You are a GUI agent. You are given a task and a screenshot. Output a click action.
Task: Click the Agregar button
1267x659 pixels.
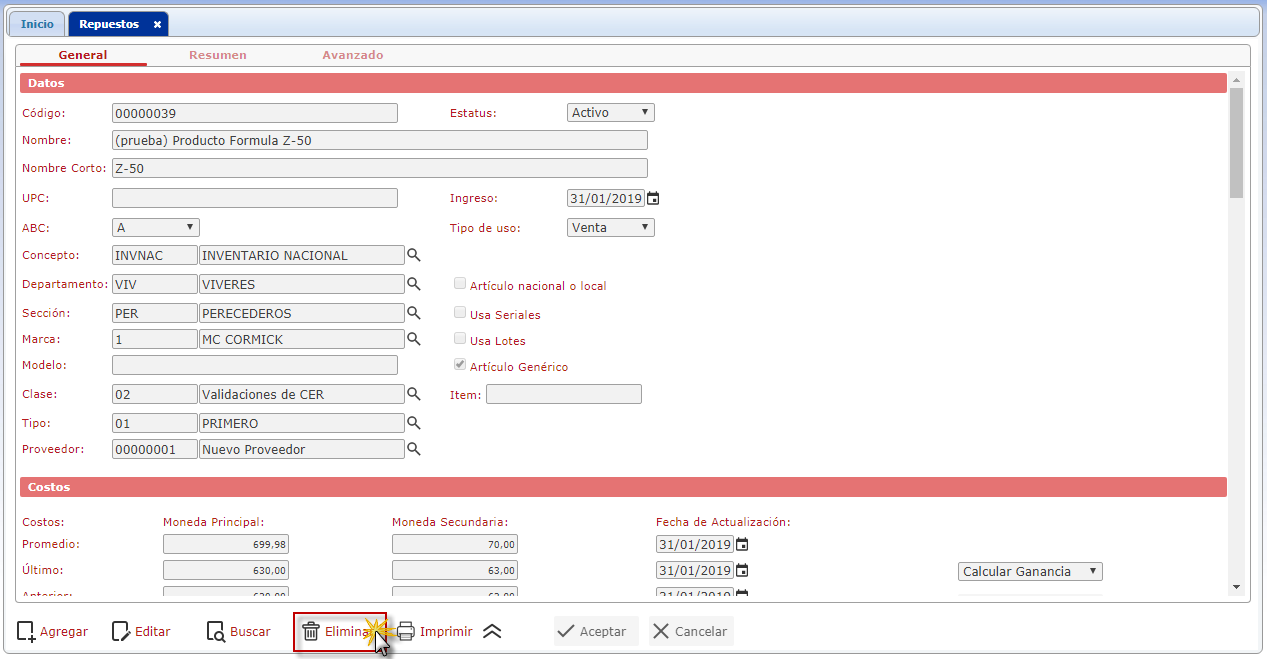coord(52,631)
